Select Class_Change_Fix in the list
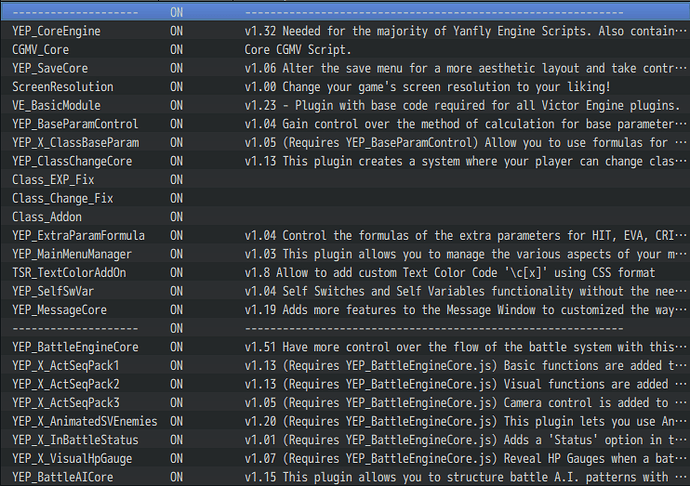Viewport: 690px width, 486px height. 62,199
